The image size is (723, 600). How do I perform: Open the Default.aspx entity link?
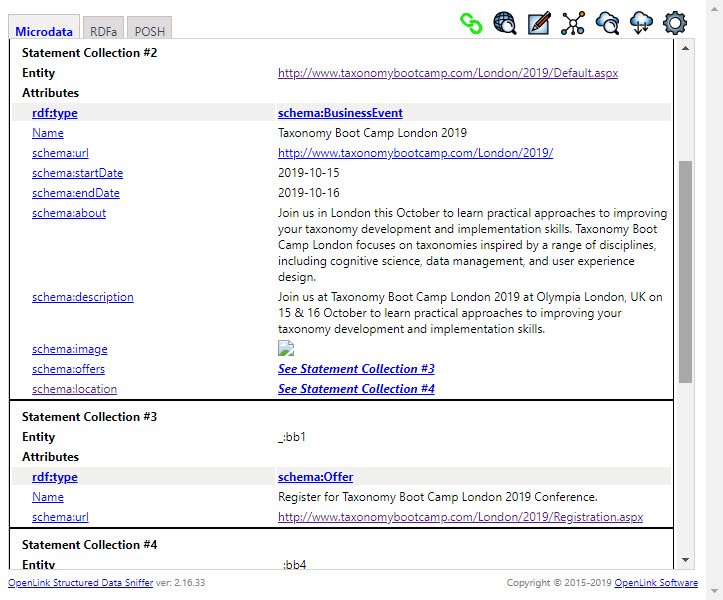[x=448, y=73]
